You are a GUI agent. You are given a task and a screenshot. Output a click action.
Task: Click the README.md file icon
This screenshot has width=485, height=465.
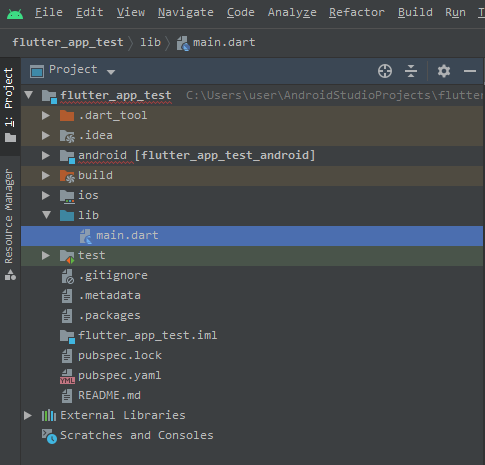click(67, 396)
